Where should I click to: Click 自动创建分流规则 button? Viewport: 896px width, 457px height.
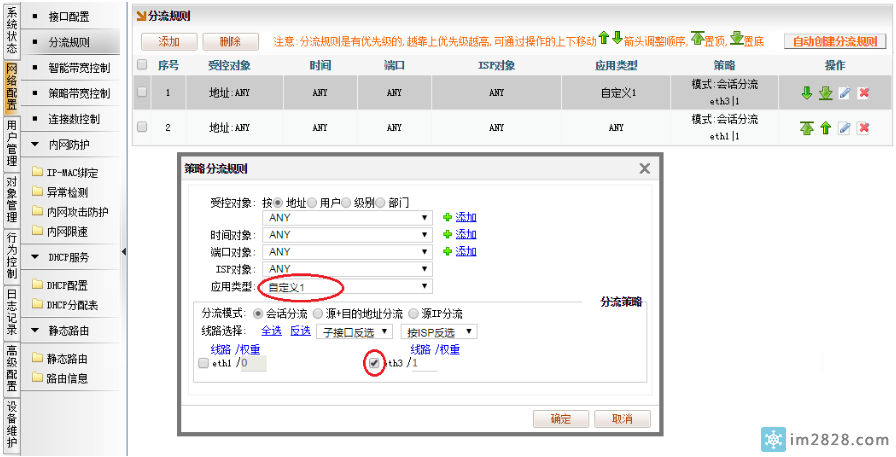point(835,42)
